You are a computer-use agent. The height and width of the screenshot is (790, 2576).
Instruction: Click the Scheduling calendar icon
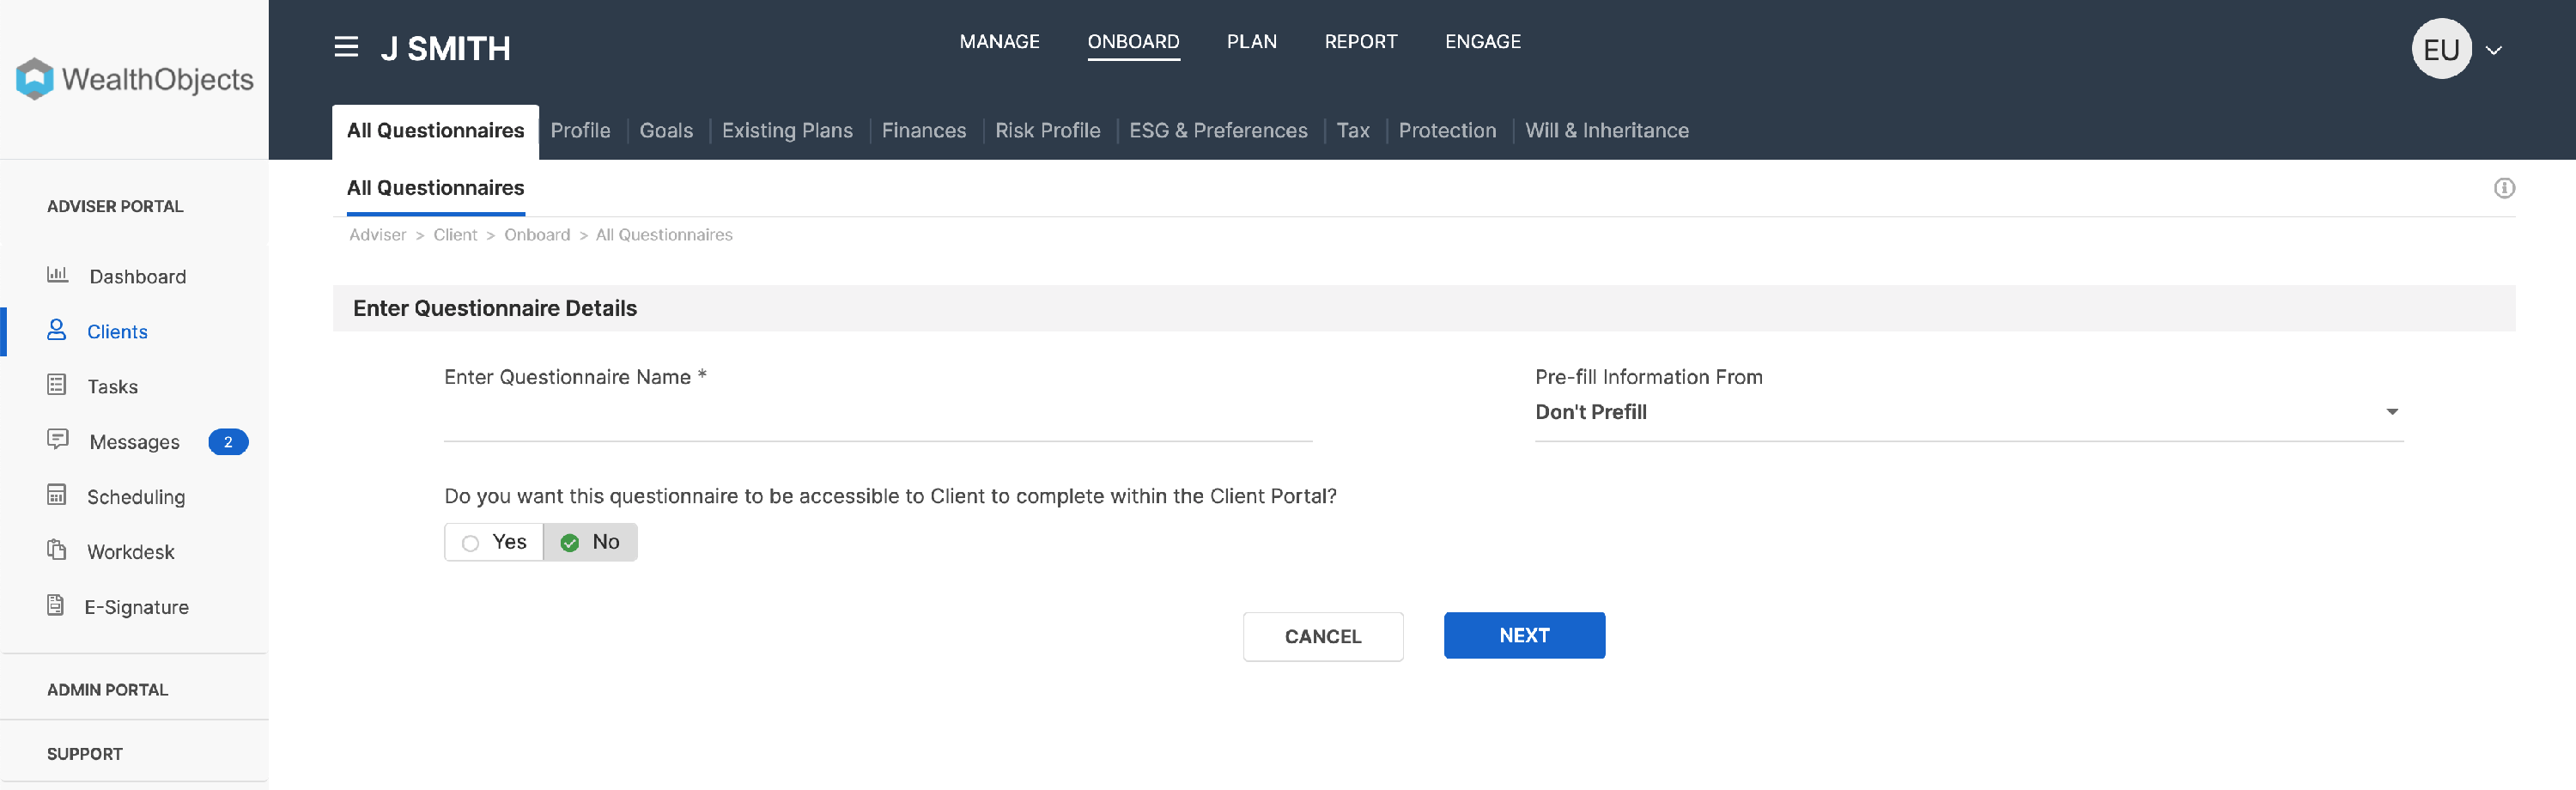click(x=57, y=494)
